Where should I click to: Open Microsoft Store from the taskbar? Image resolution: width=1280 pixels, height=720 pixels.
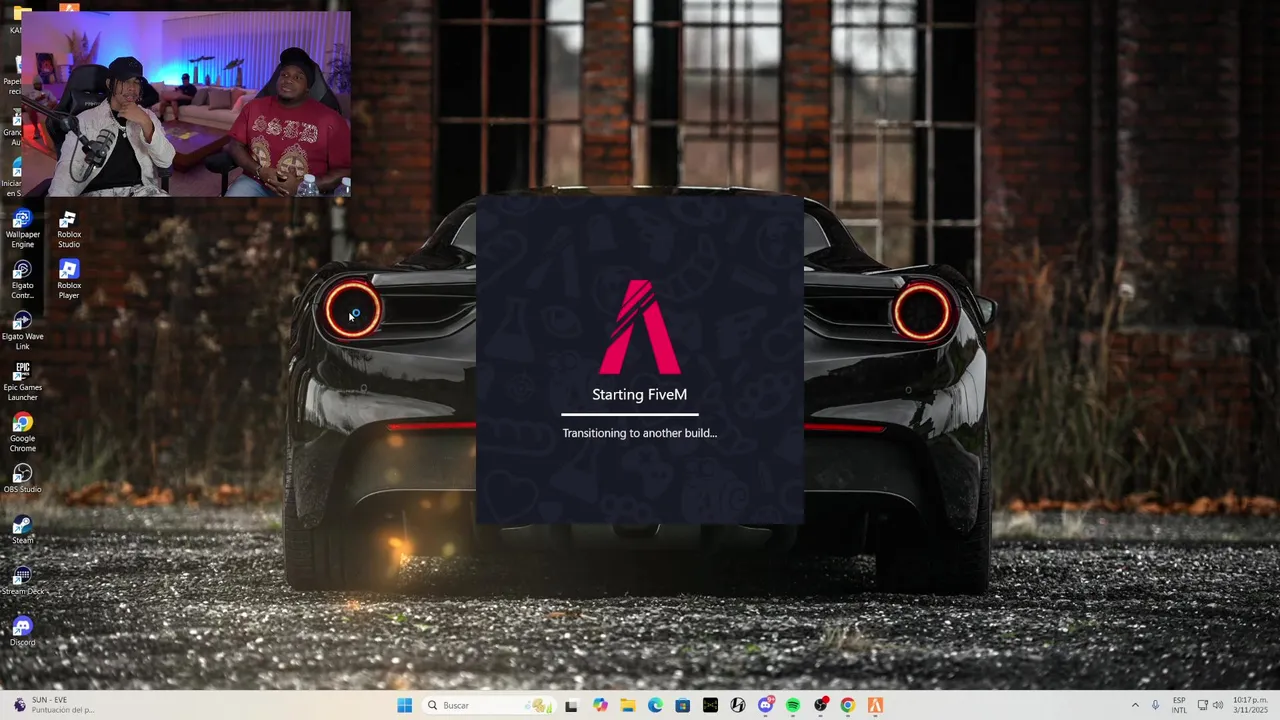pos(683,705)
